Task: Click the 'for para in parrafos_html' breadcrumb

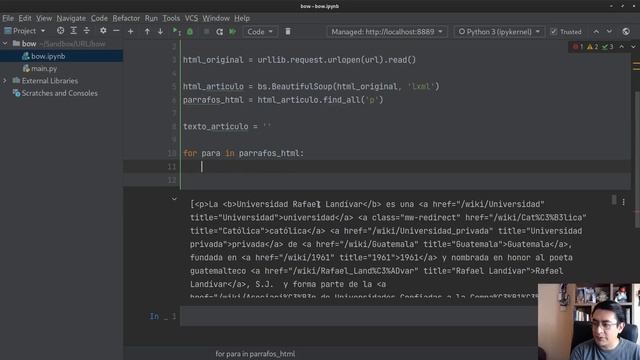Action: click(x=255, y=354)
